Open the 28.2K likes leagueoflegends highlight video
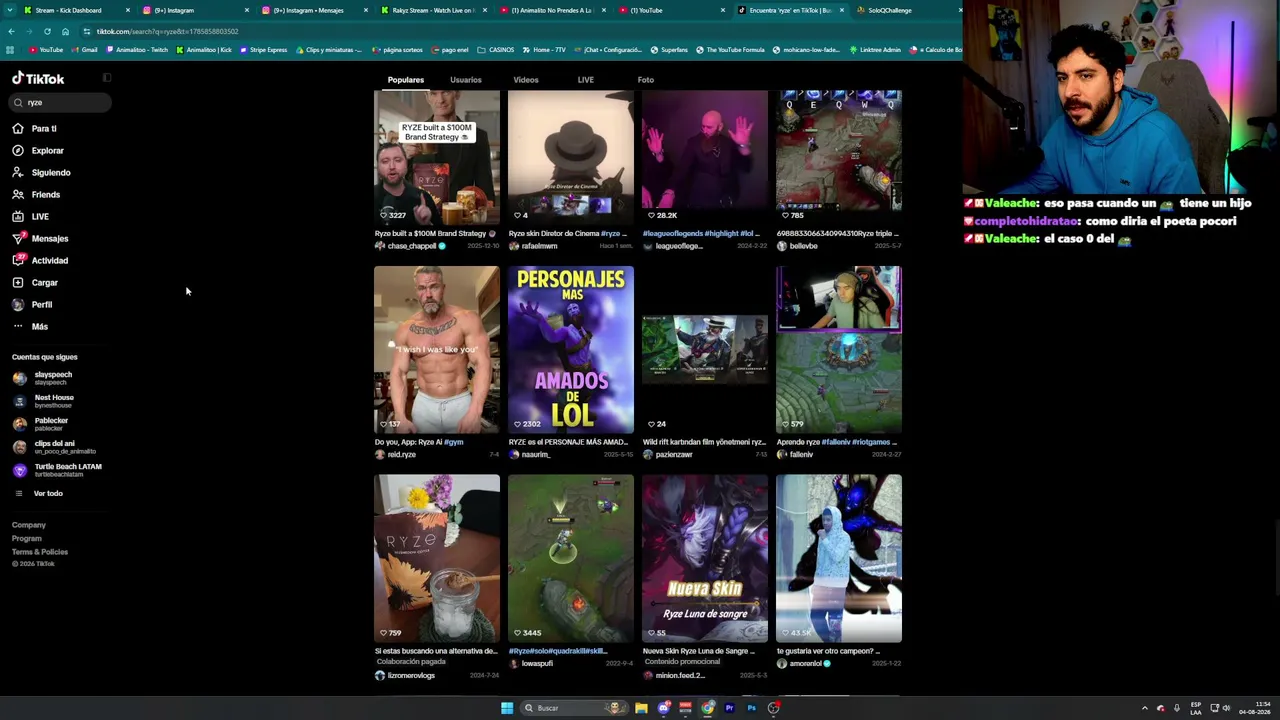The width and height of the screenshot is (1280, 720). tap(705, 156)
